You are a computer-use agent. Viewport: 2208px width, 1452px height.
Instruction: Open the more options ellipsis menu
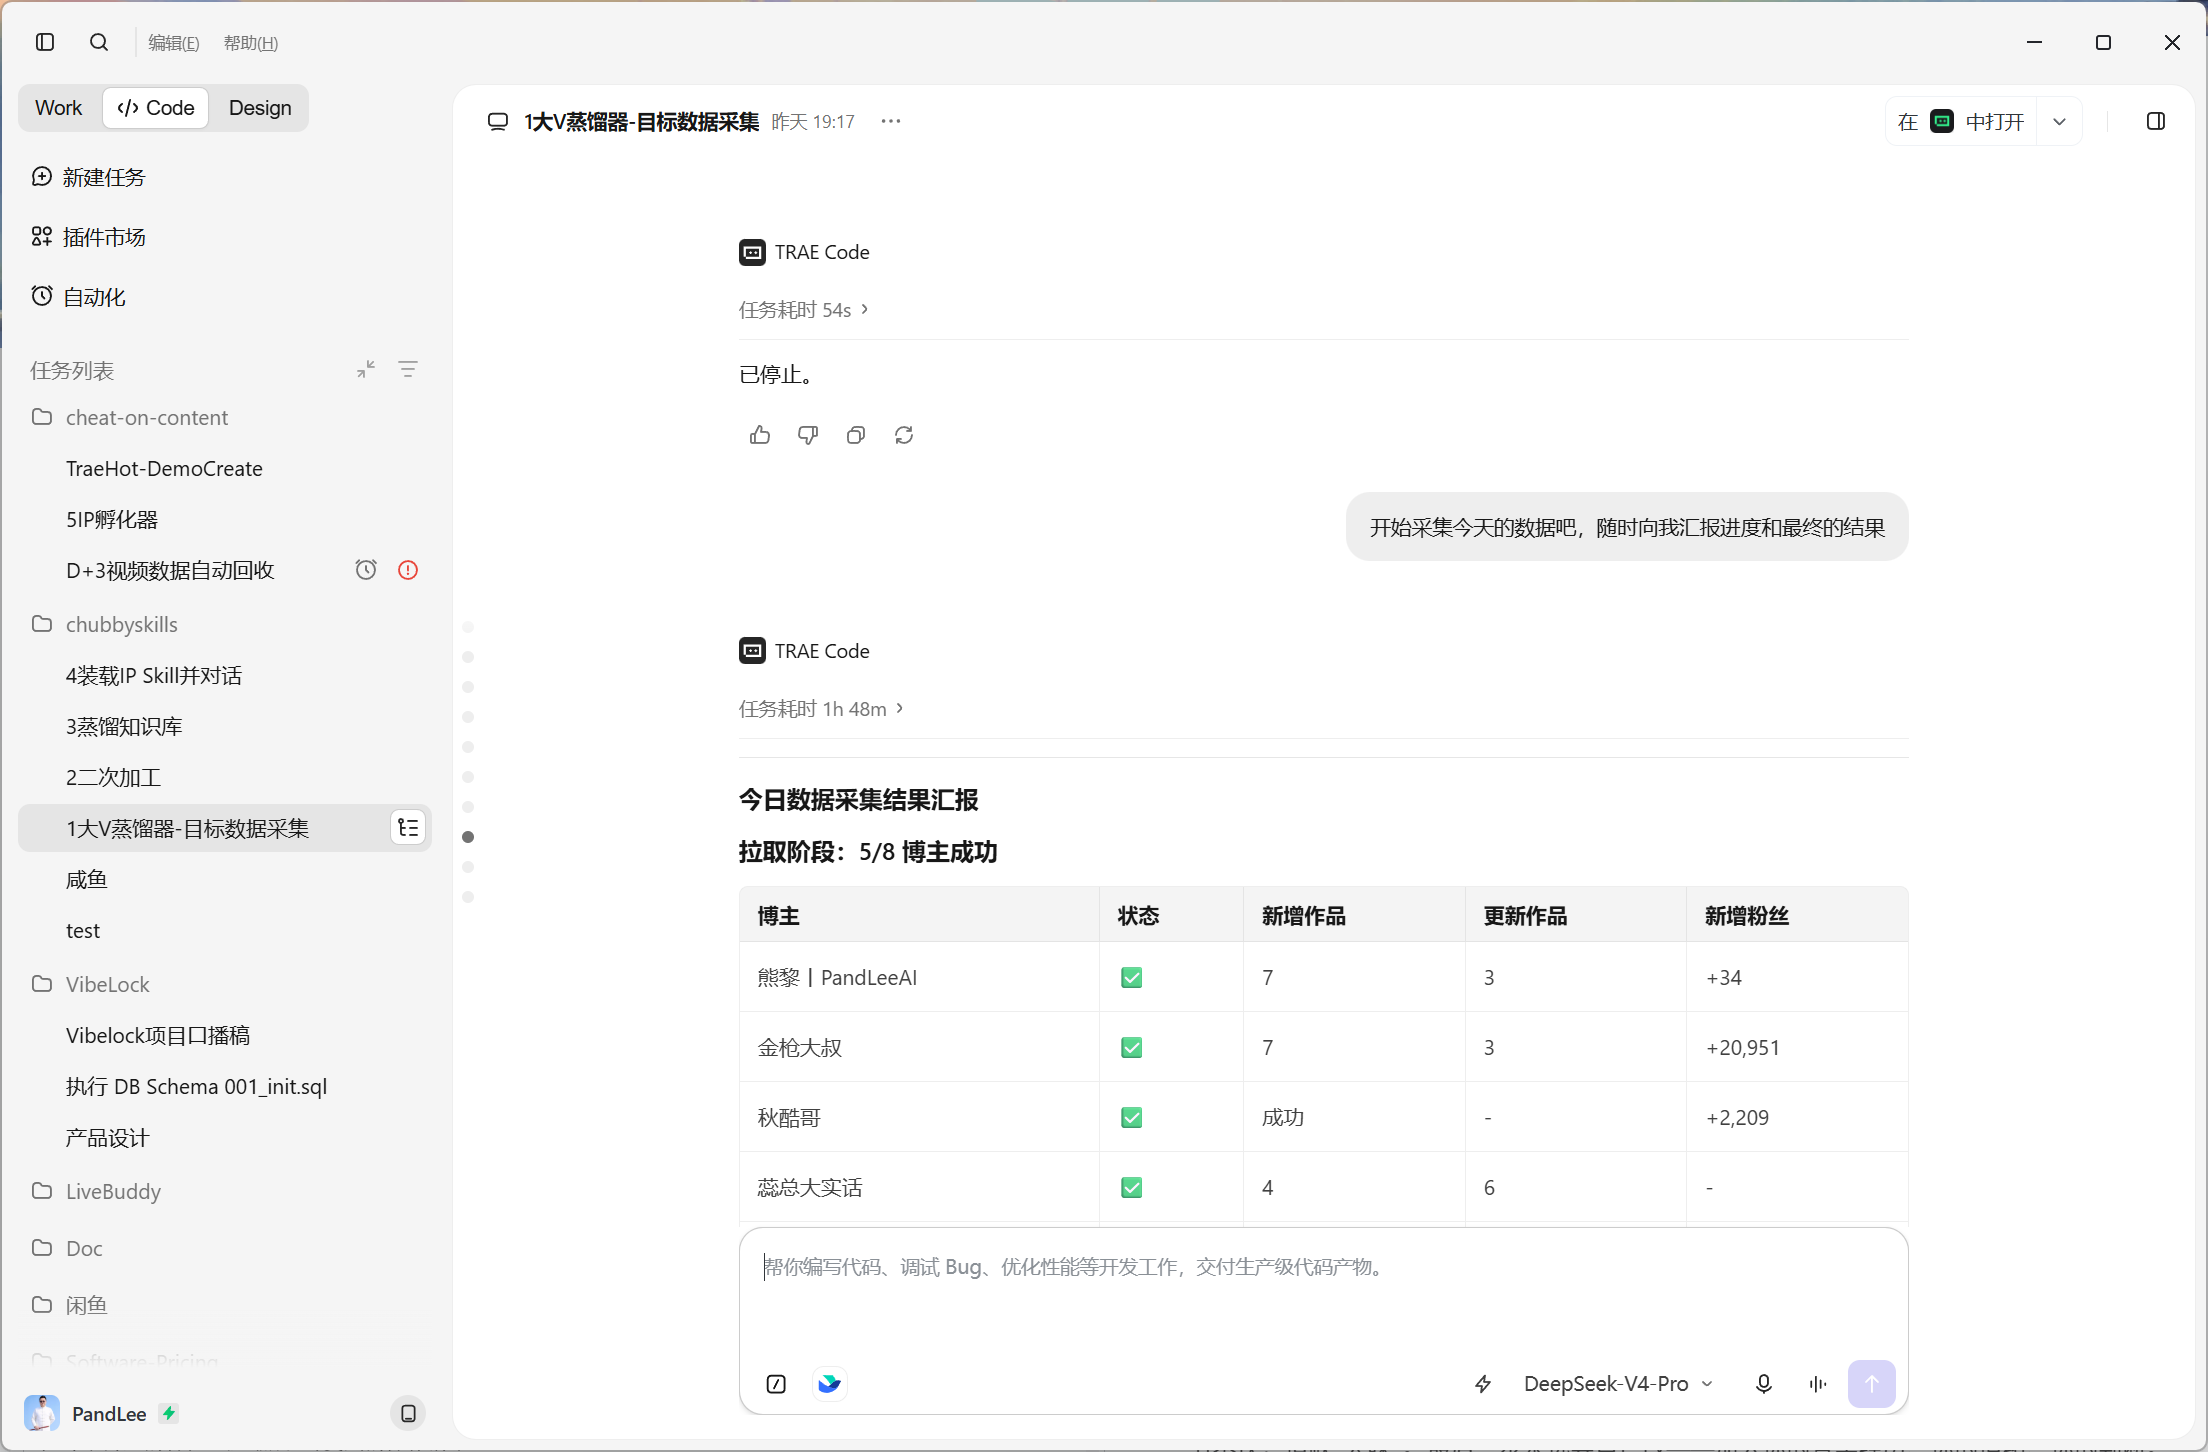pyautogui.click(x=891, y=121)
